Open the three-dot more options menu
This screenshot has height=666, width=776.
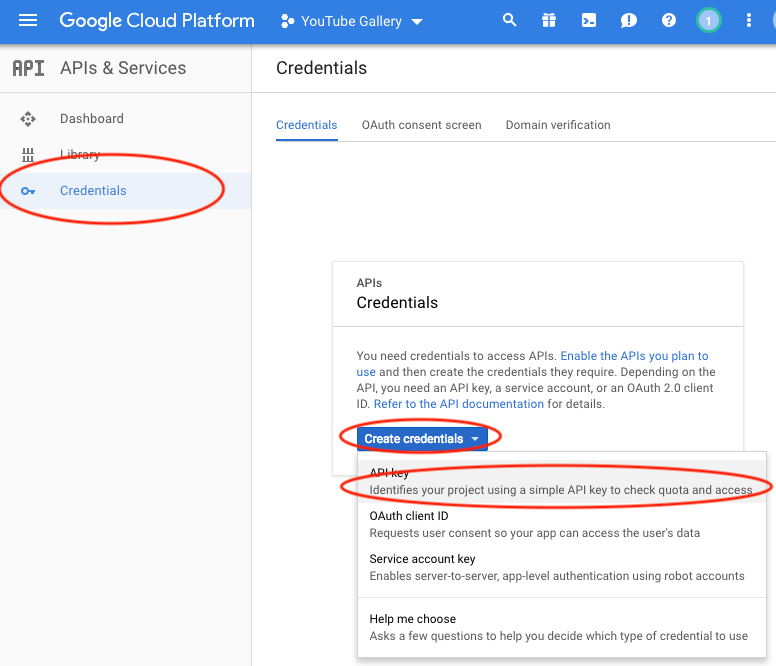pyautogui.click(x=750, y=21)
